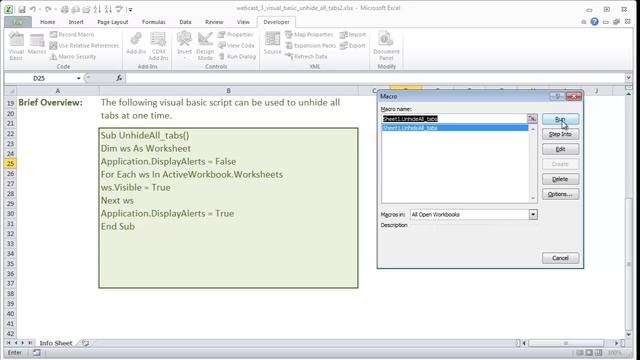Image resolution: width=640 pixels, height=360 pixels.
Task: Click the Select All corner button
Action: [x=10, y=91]
